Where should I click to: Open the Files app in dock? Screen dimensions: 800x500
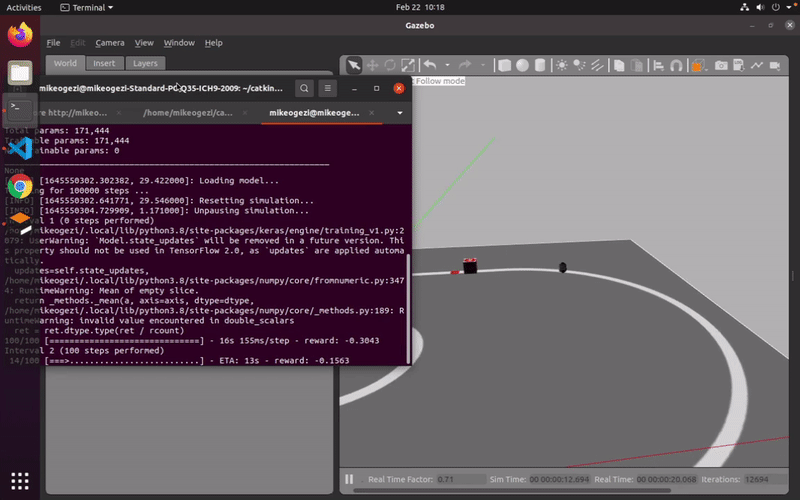[x=20, y=73]
